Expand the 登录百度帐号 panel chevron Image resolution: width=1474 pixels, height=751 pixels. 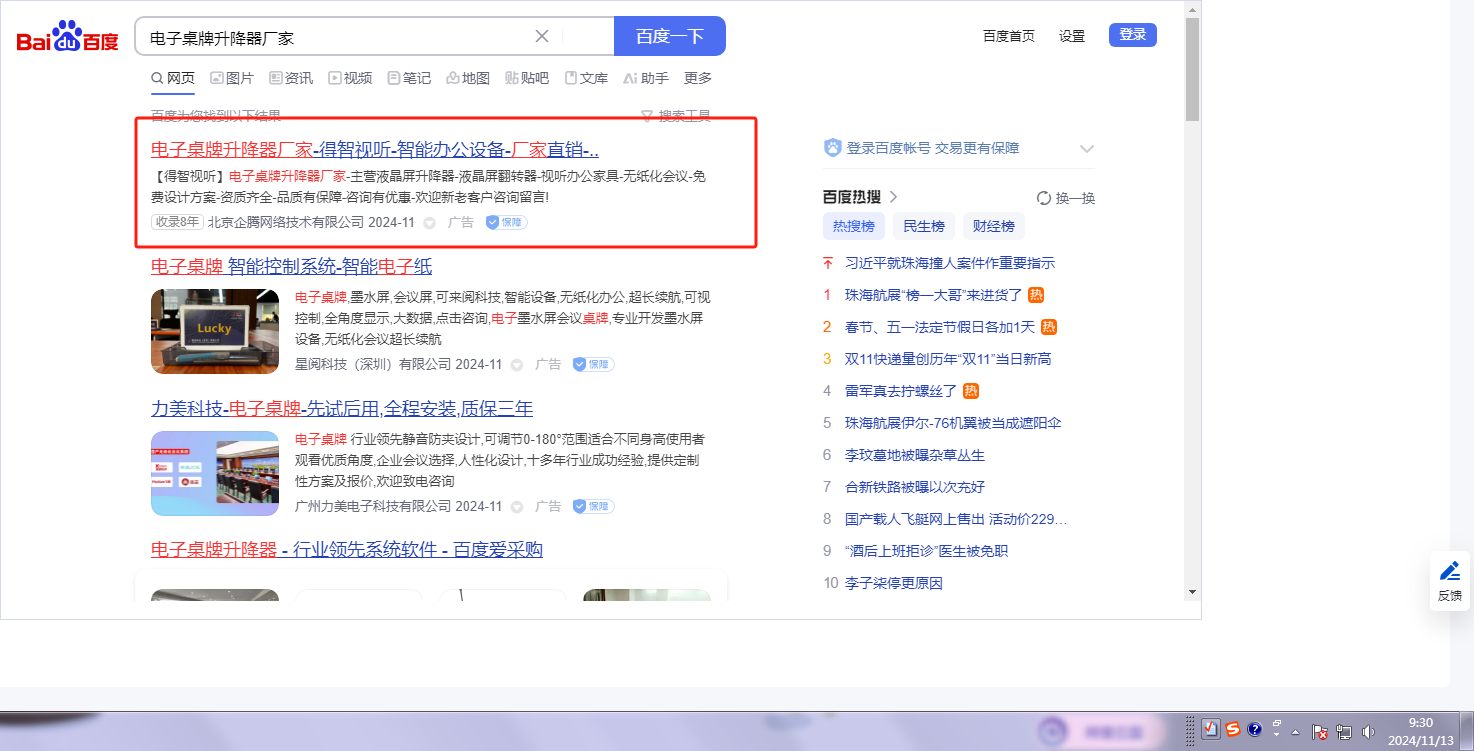pyautogui.click(x=1087, y=149)
